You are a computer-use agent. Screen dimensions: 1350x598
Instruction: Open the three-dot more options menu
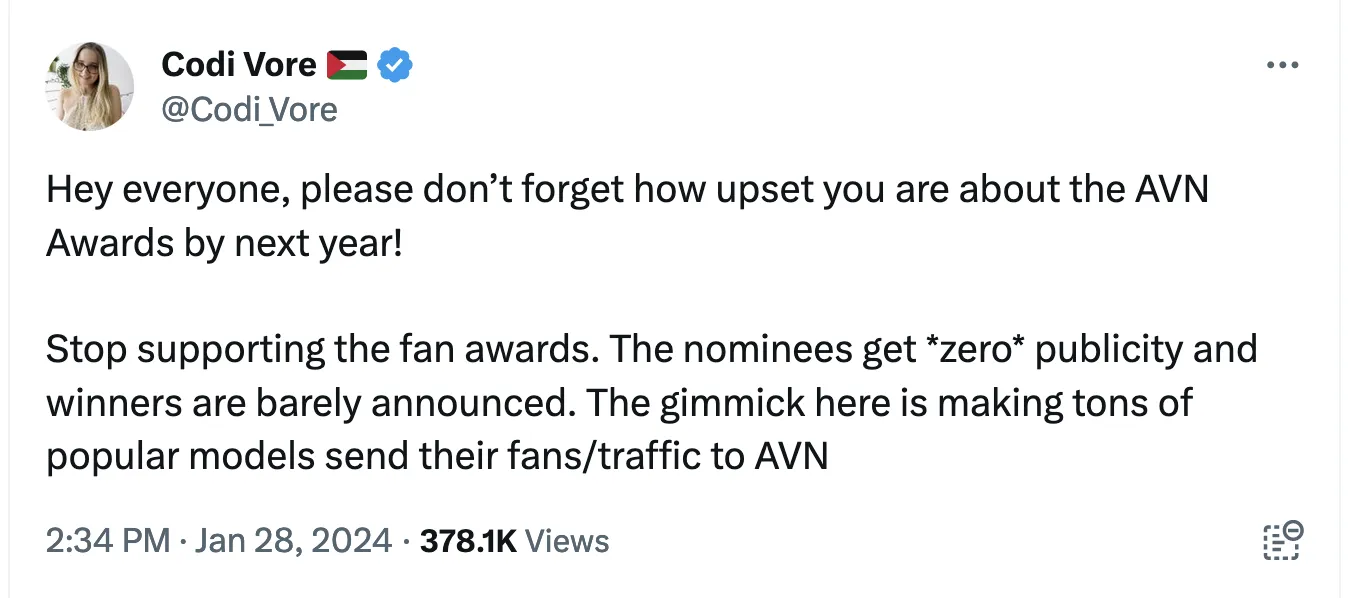pos(1281,66)
